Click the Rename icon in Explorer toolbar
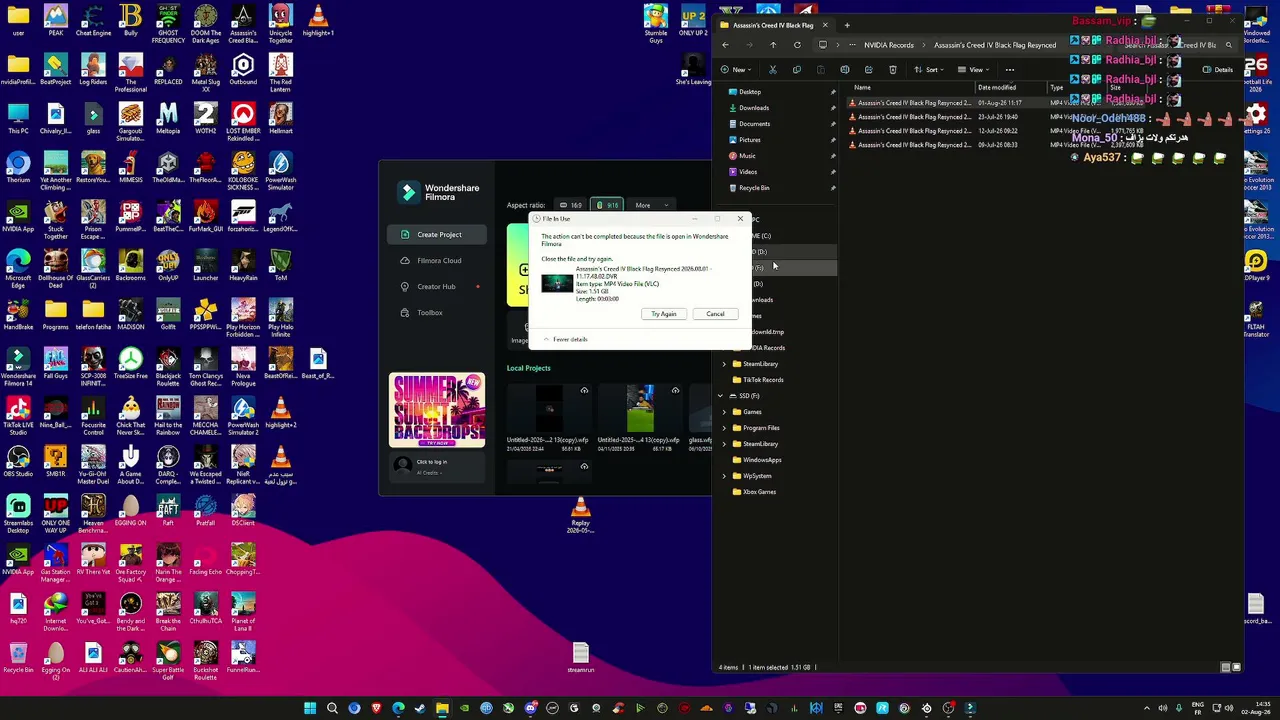This screenshot has height=720, width=1280. tap(845, 70)
